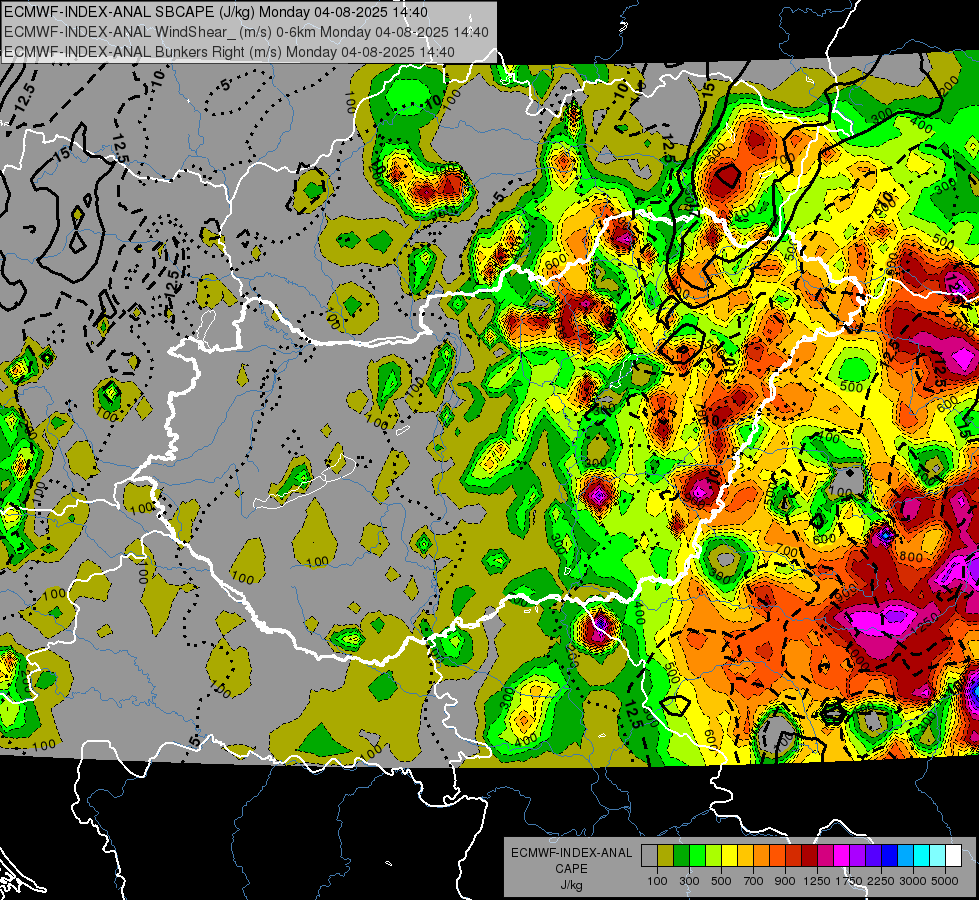Click the legend label CAPE
Viewport: 979px width, 900px height.
571,869
